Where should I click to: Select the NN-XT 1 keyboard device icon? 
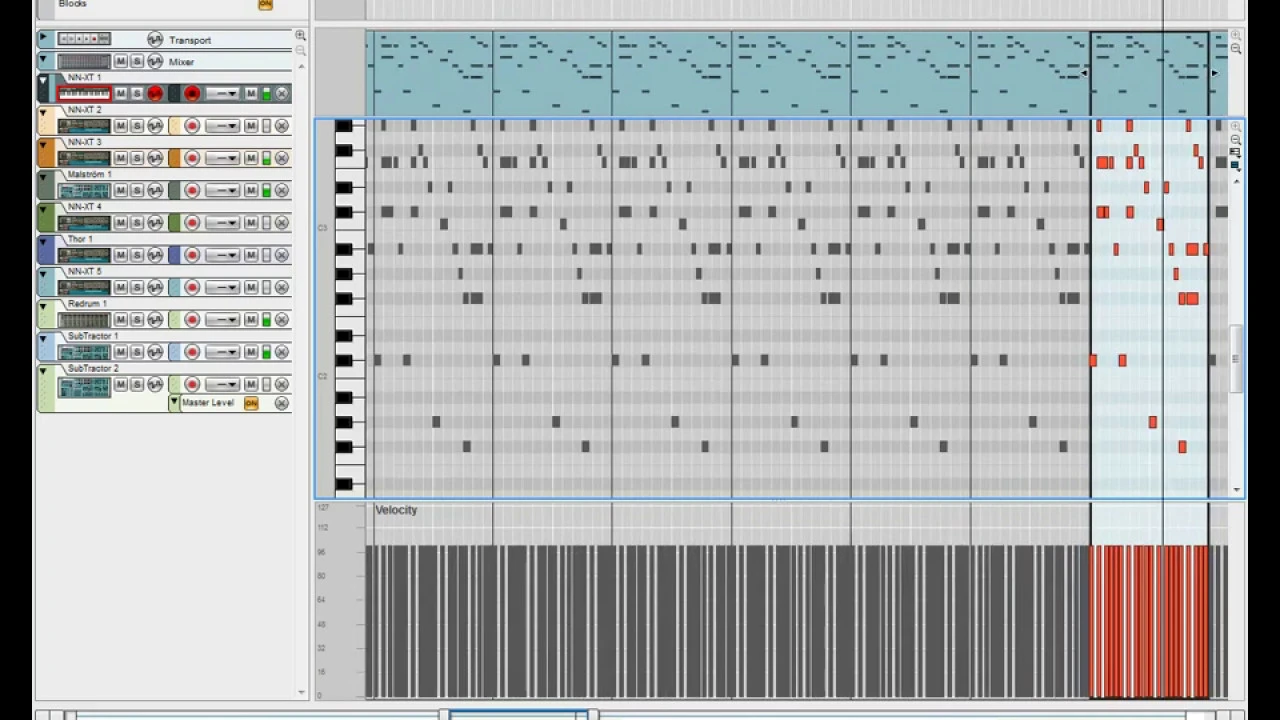pos(84,94)
